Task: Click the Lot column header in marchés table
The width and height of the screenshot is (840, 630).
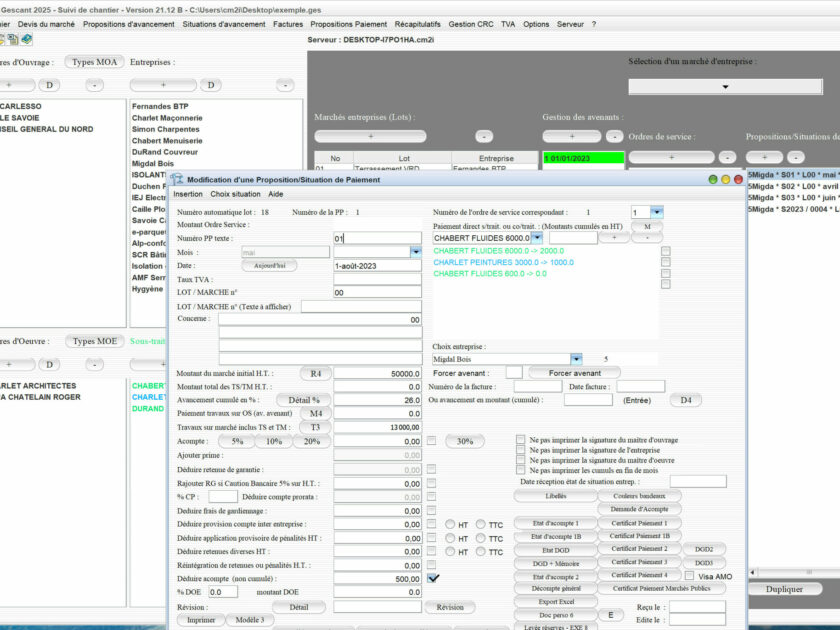Action: [x=404, y=158]
